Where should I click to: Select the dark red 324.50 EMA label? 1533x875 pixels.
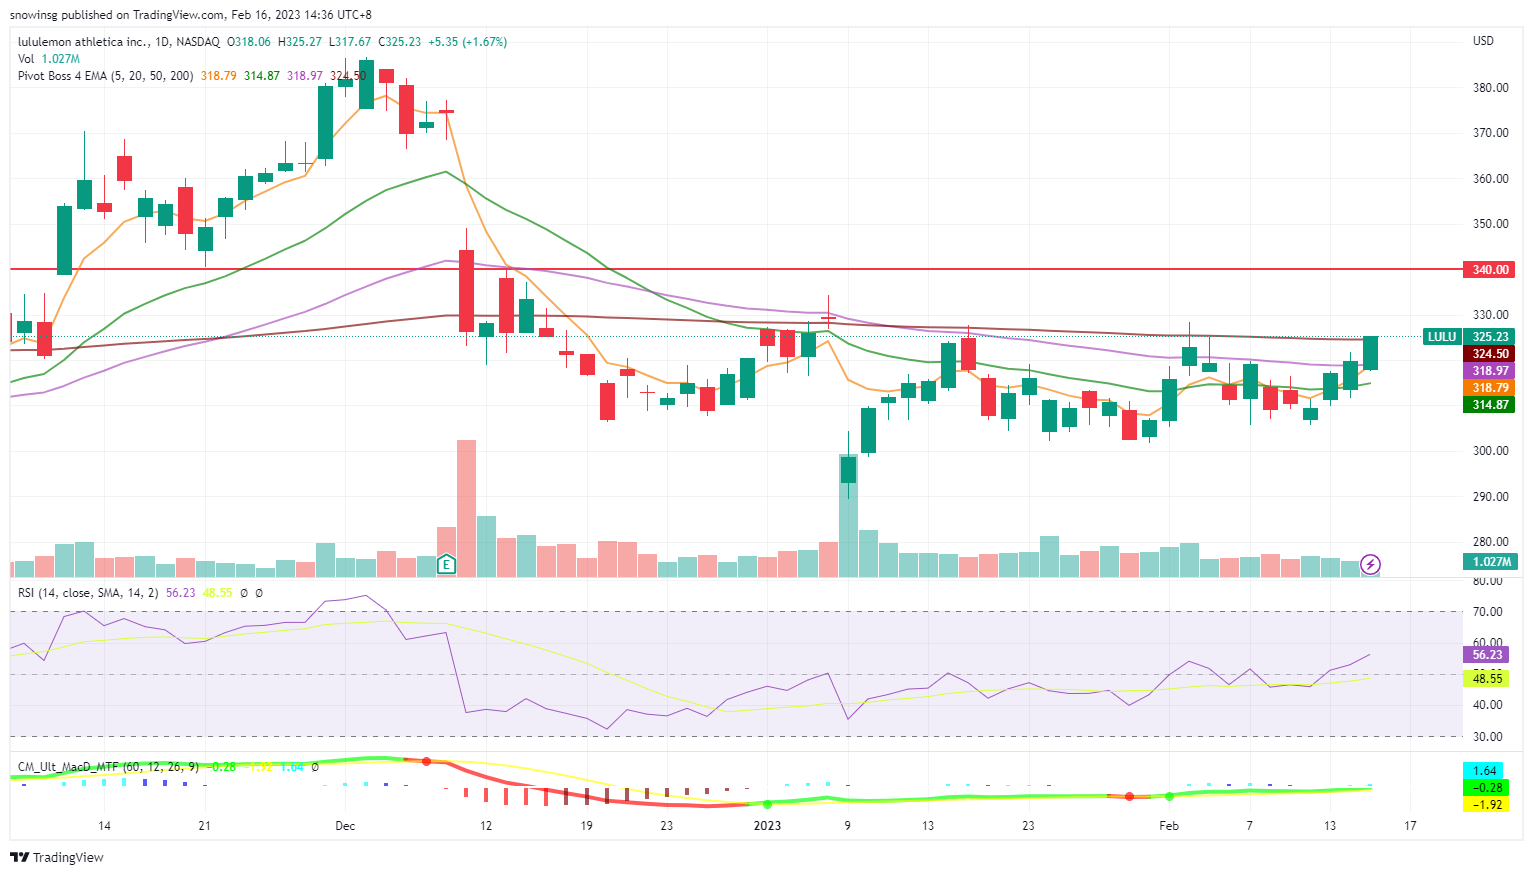click(x=1489, y=354)
